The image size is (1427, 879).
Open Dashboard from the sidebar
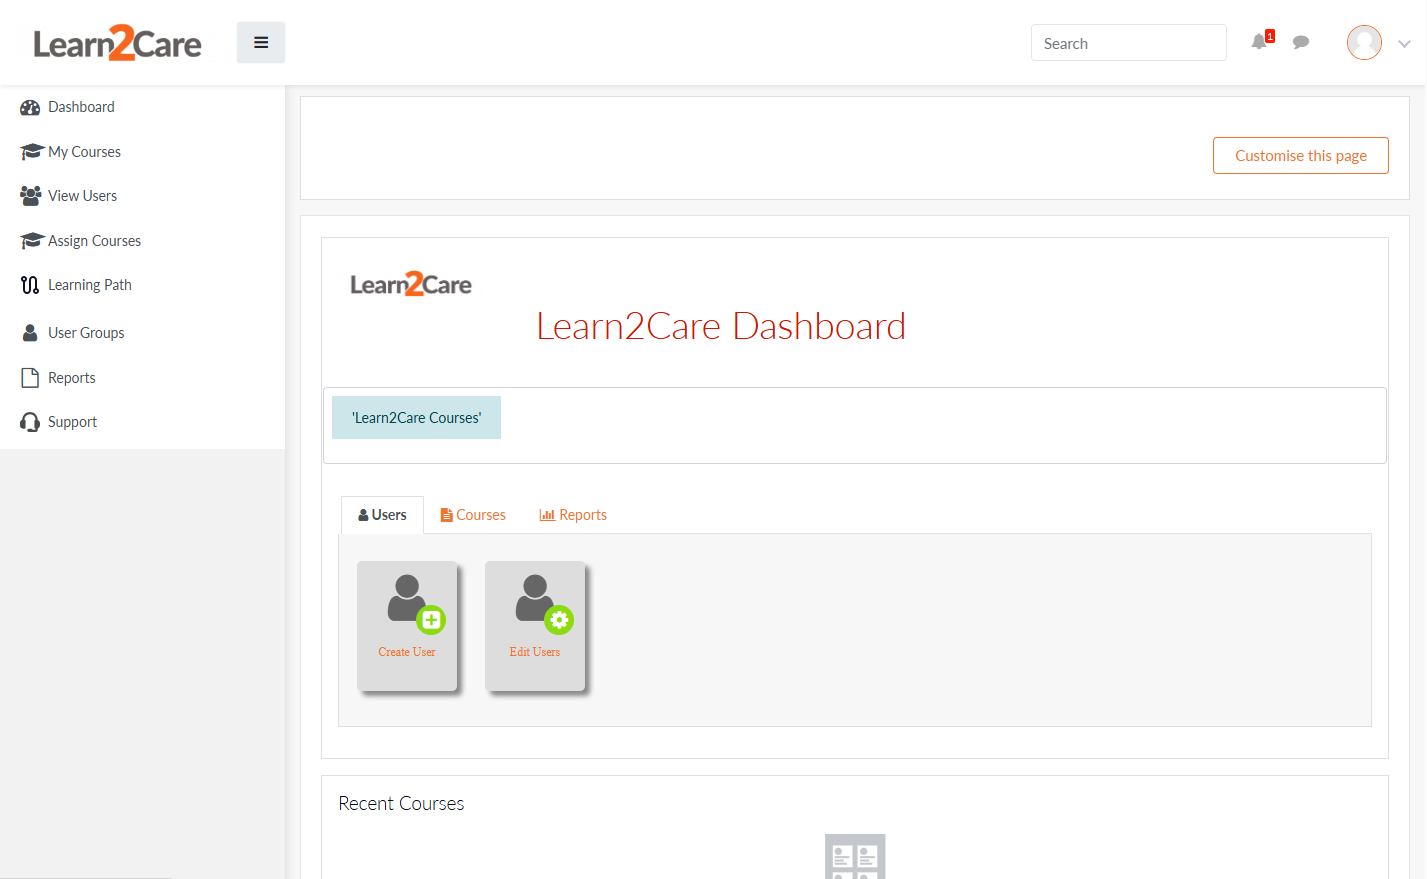81,107
